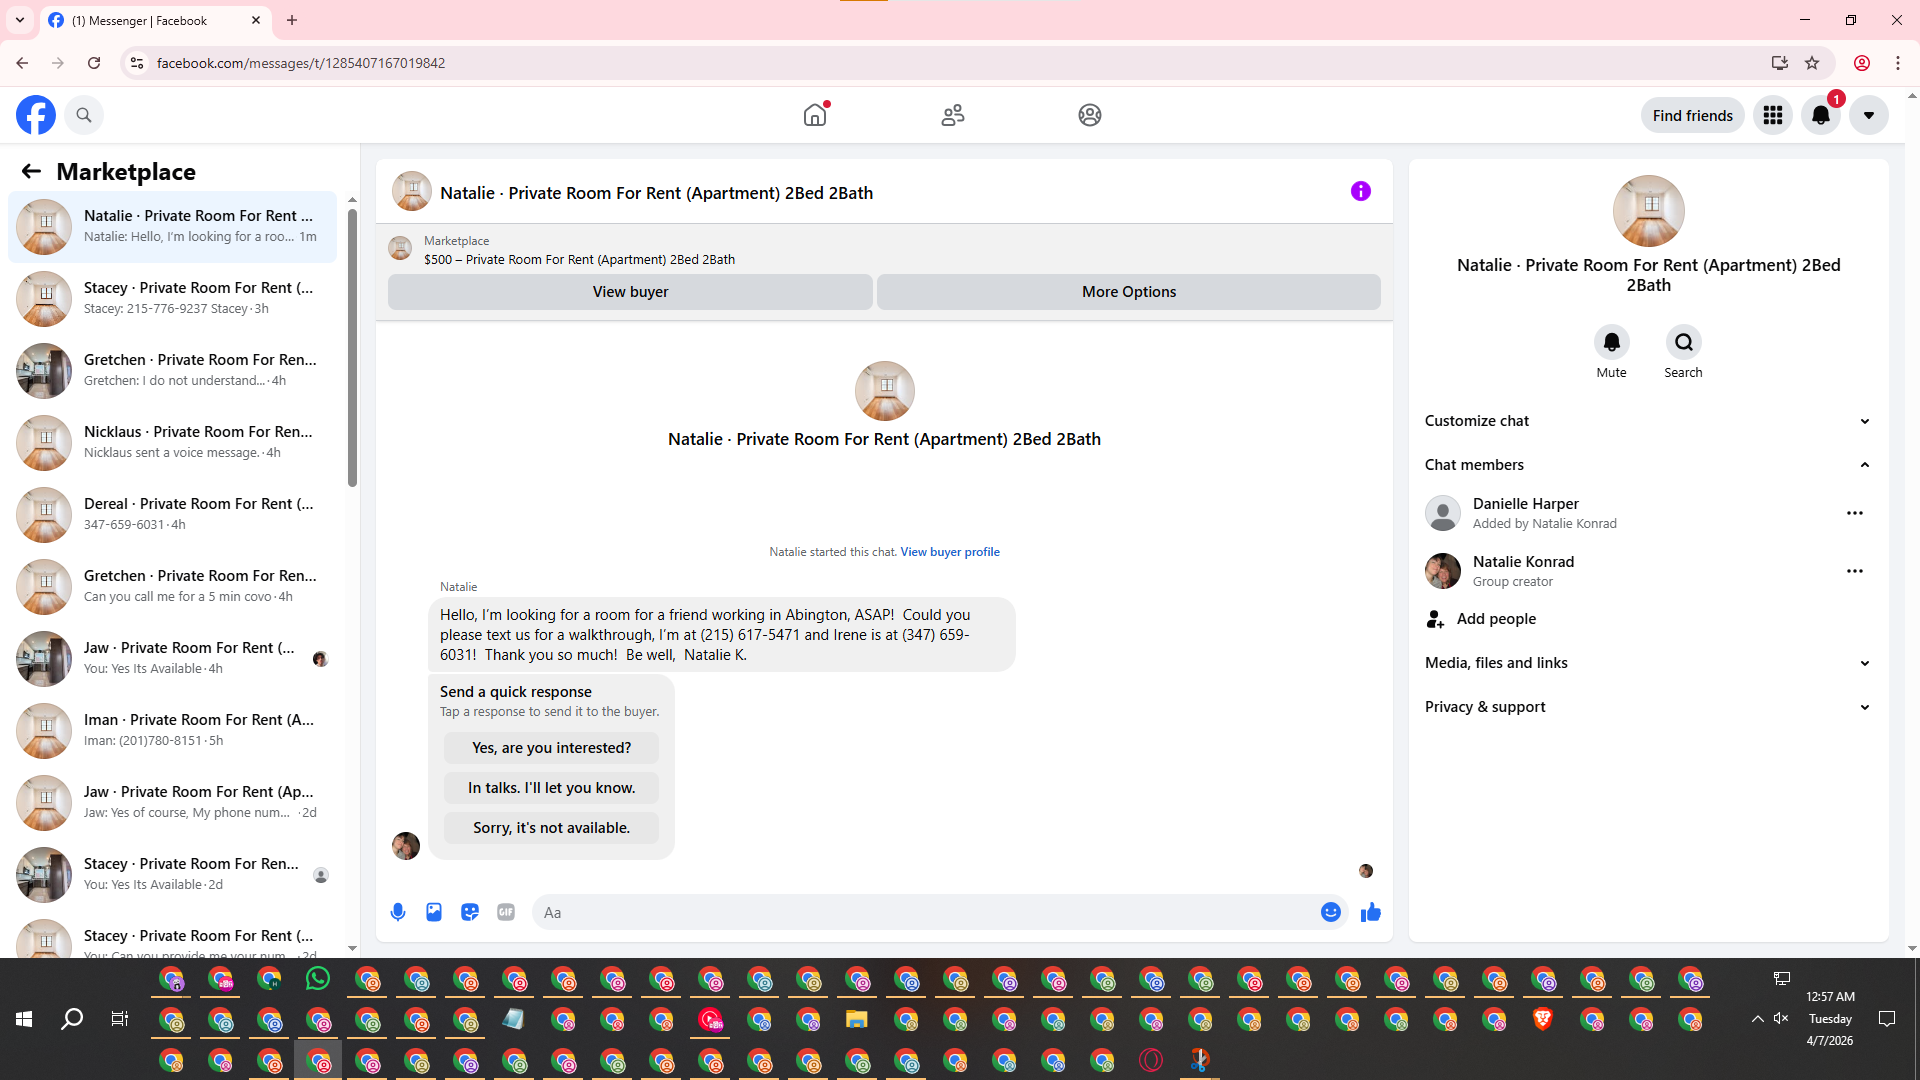Reload the page in browser toolbar
The image size is (1920, 1080).
click(x=94, y=63)
